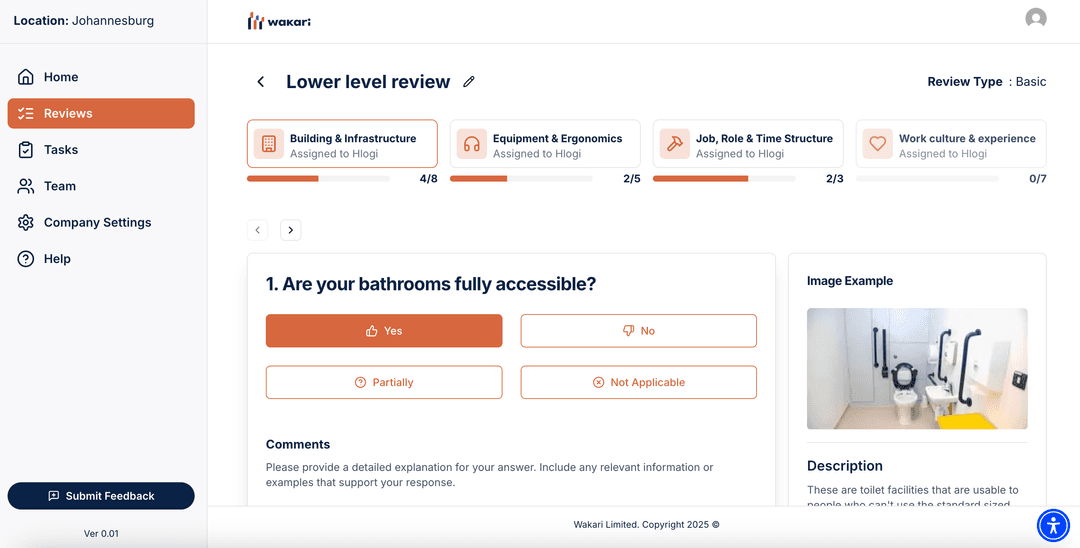Viewport: 1080px width, 548px height.
Task: Click the Building & Infrastructure progress bar
Action: (318, 179)
